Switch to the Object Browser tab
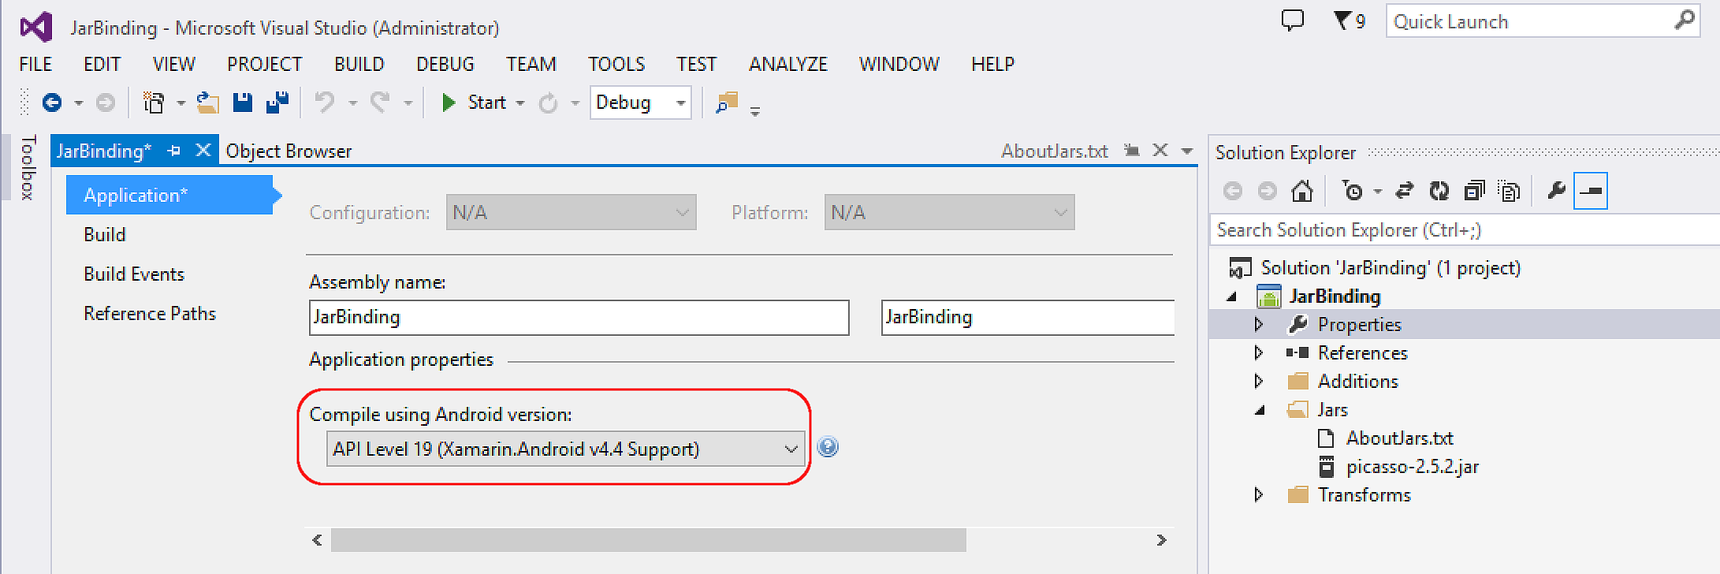Screen dimensions: 1720x574 point(288,151)
